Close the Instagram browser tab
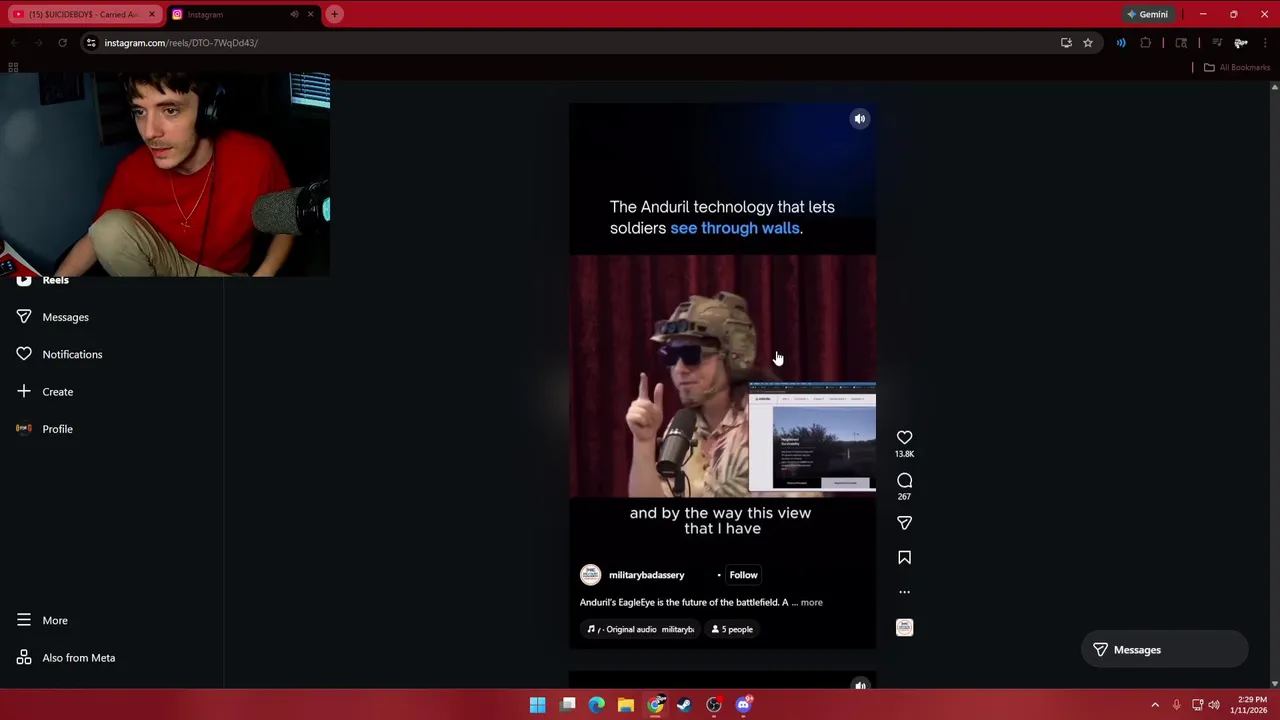Screen dimensions: 1280x720 pos(310,14)
